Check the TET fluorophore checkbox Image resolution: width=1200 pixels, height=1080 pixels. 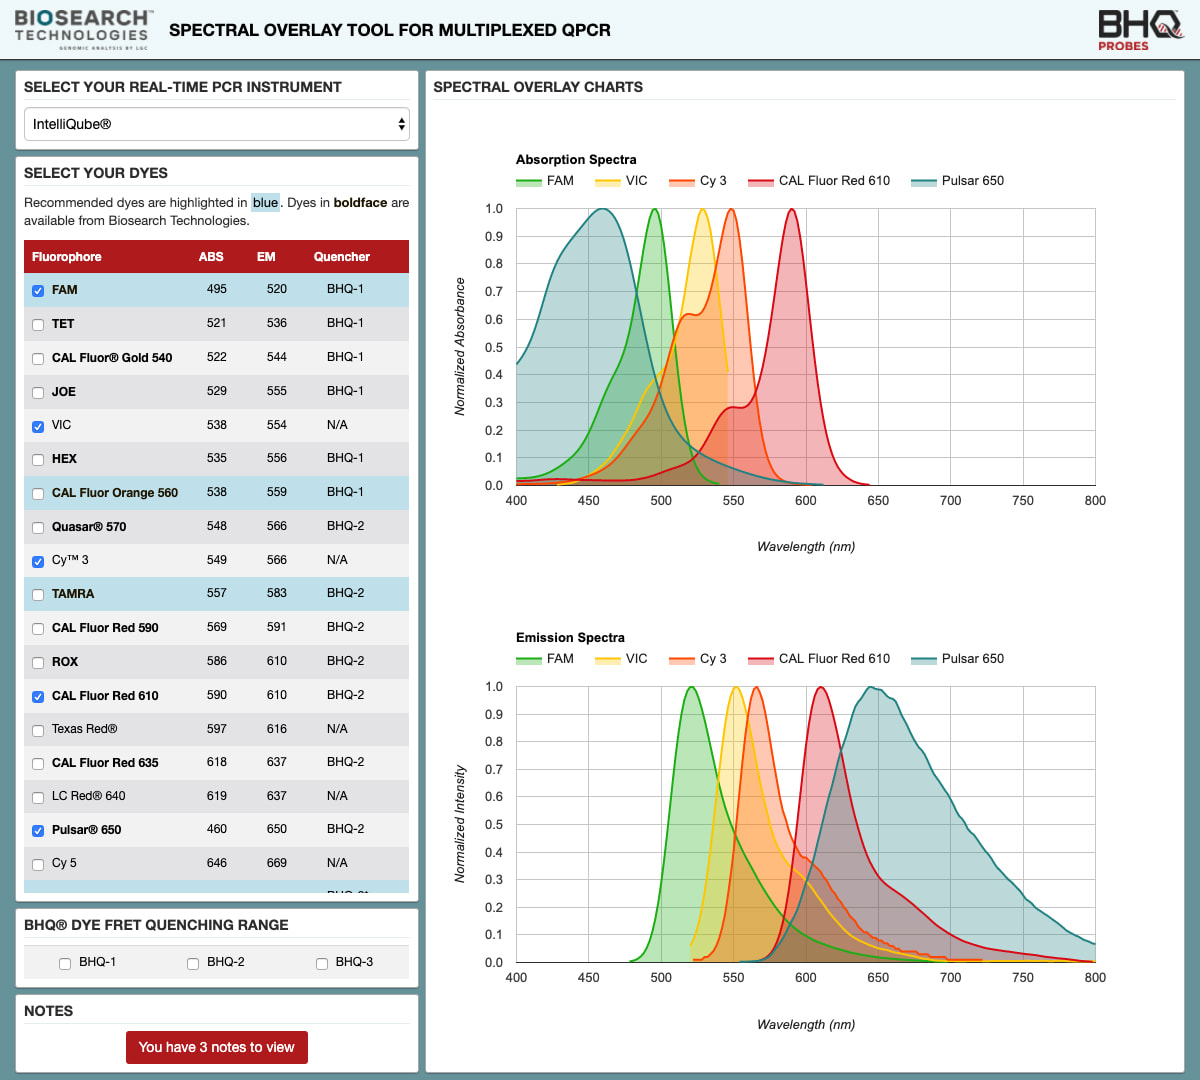(38, 325)
